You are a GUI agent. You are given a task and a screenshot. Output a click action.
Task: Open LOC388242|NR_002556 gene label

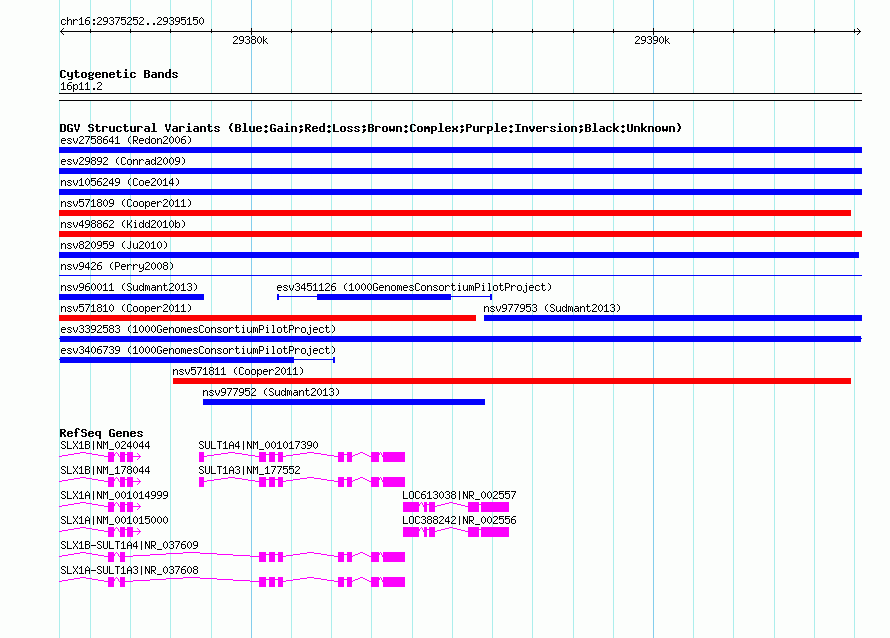coord(459,520)
